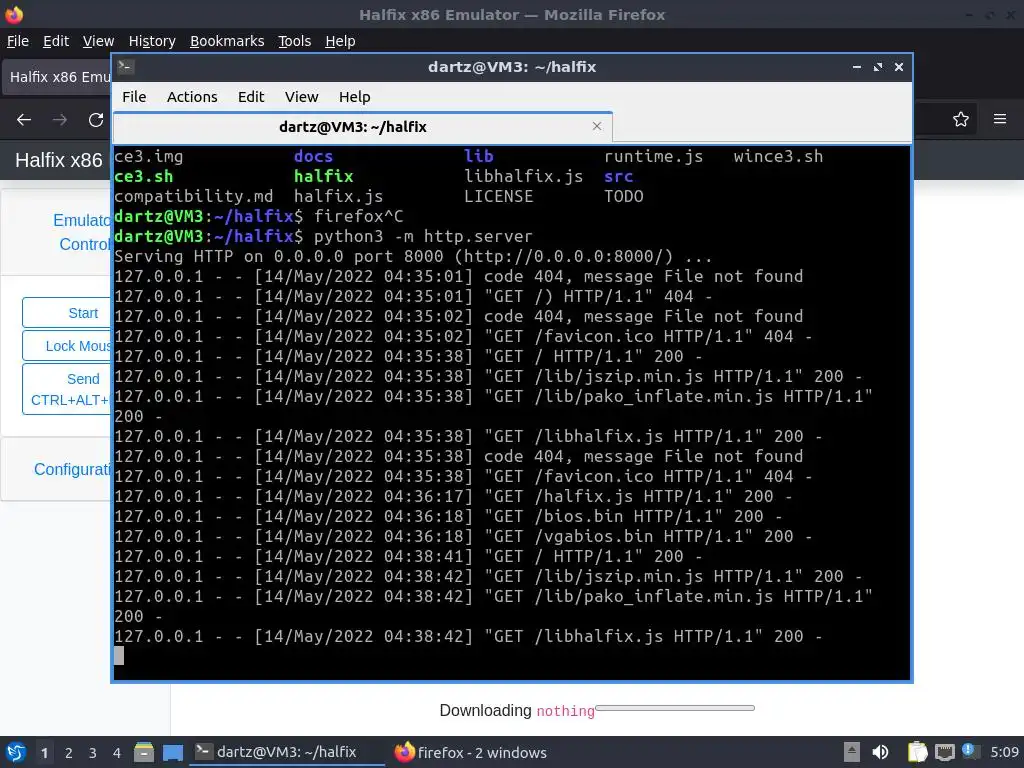
Task: Click the 'GET /bios.bin' log line
Action: tap(448, 516)
